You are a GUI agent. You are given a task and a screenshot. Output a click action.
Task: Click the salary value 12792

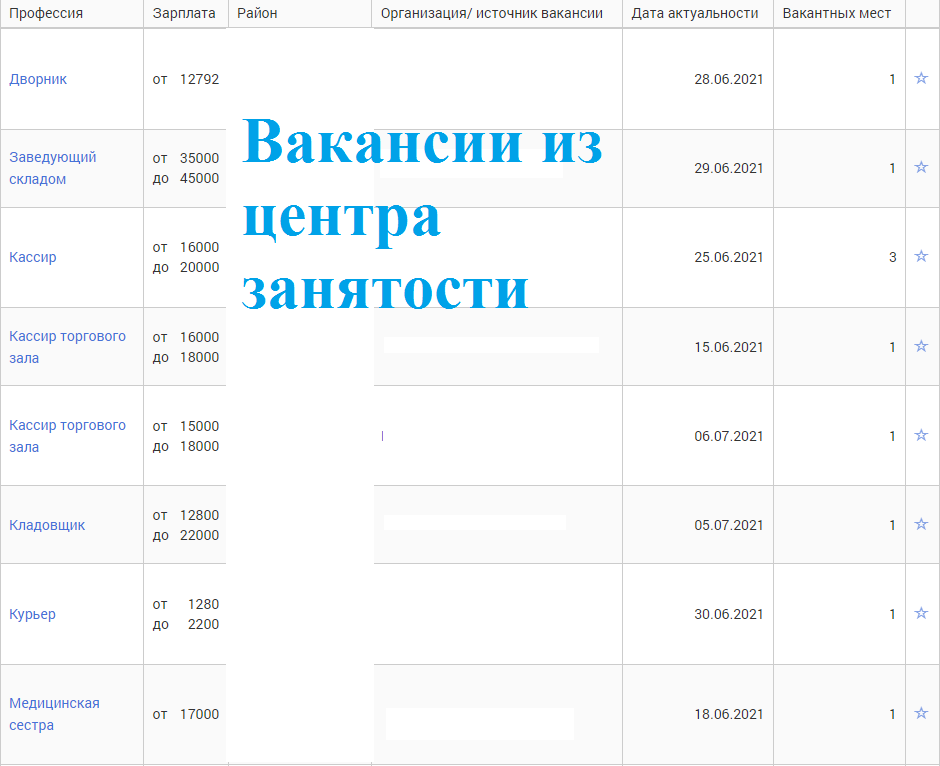click(199, 79)
